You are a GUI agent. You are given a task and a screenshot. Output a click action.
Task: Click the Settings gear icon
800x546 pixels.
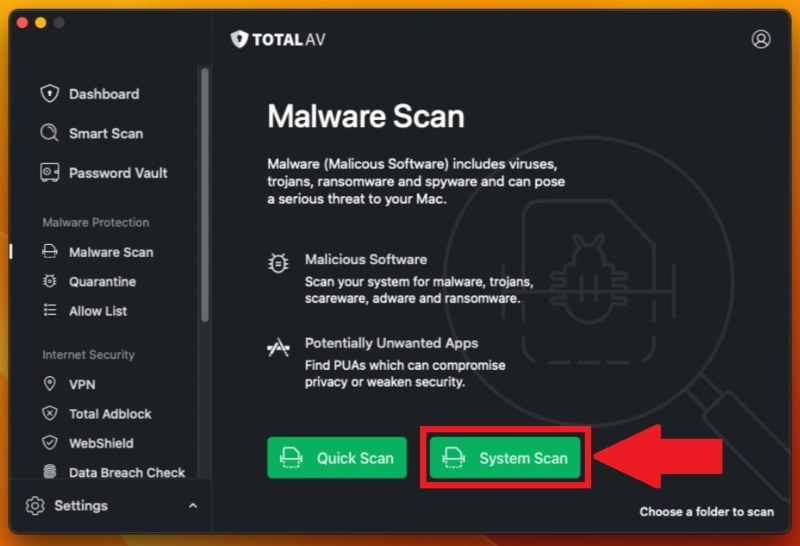[35, 506]
